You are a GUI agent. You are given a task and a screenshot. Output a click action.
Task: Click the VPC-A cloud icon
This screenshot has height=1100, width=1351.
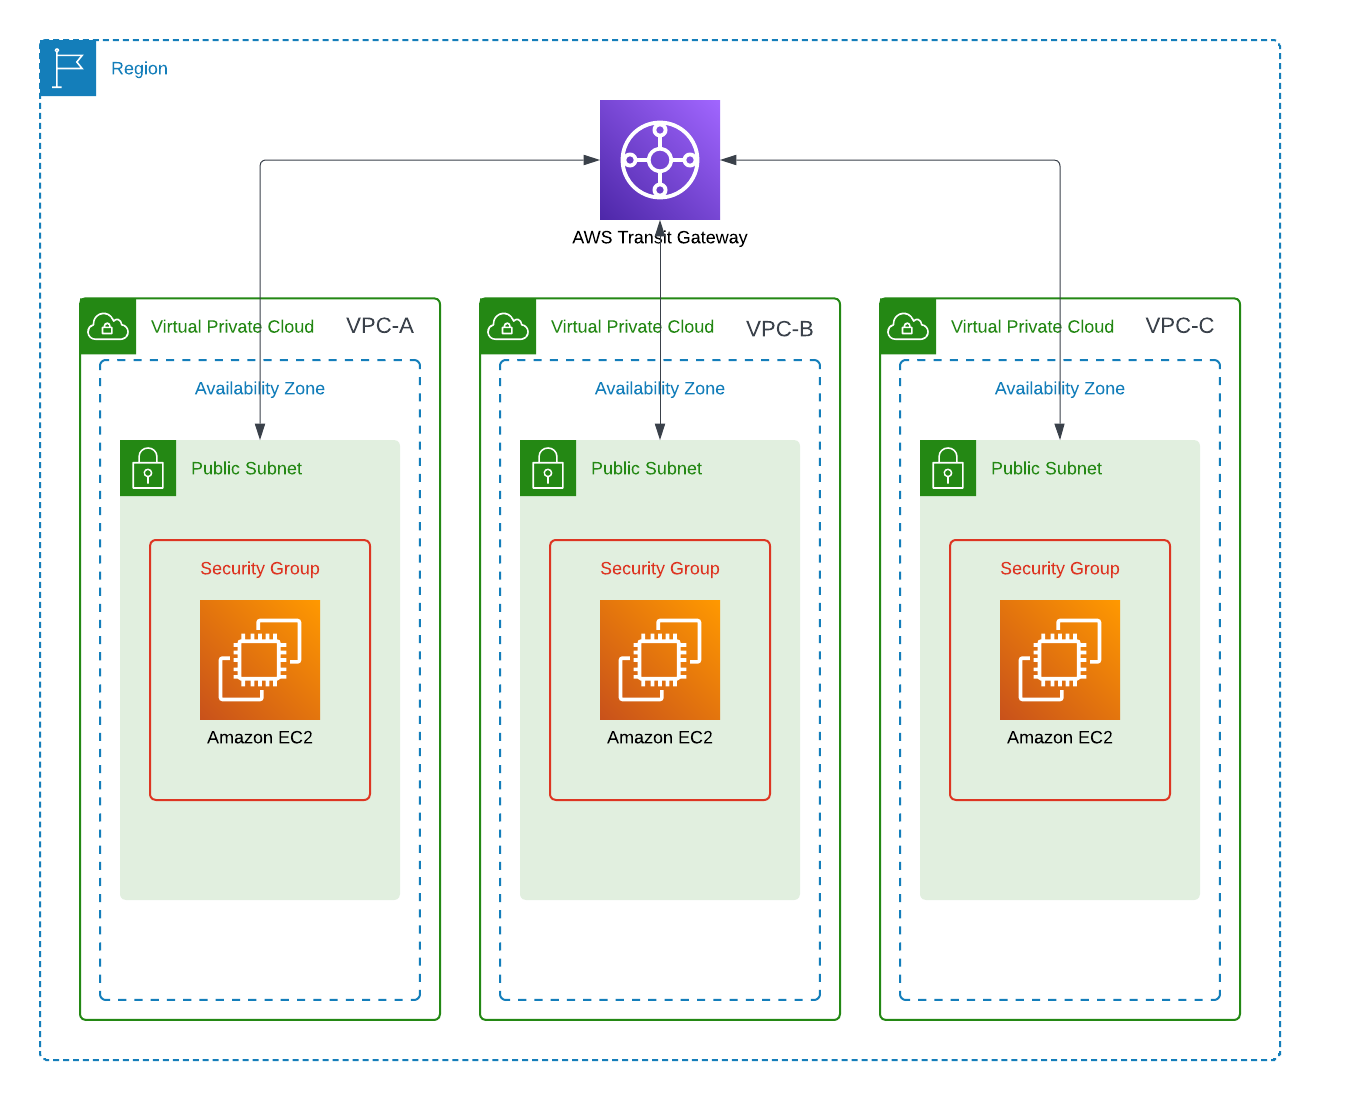coord(108,326)
